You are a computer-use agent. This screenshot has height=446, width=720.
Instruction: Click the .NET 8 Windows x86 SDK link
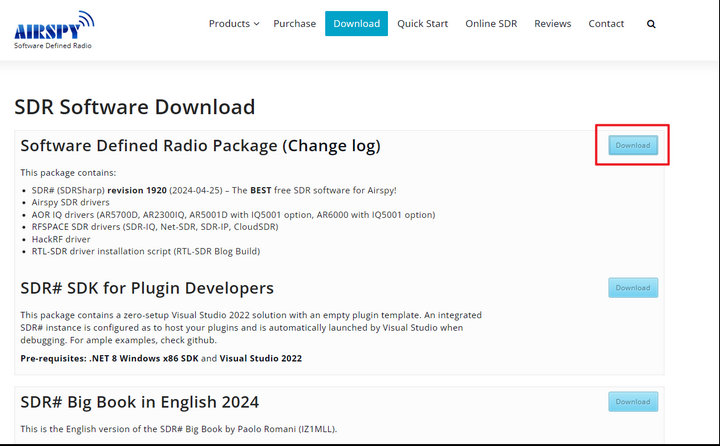144,358
